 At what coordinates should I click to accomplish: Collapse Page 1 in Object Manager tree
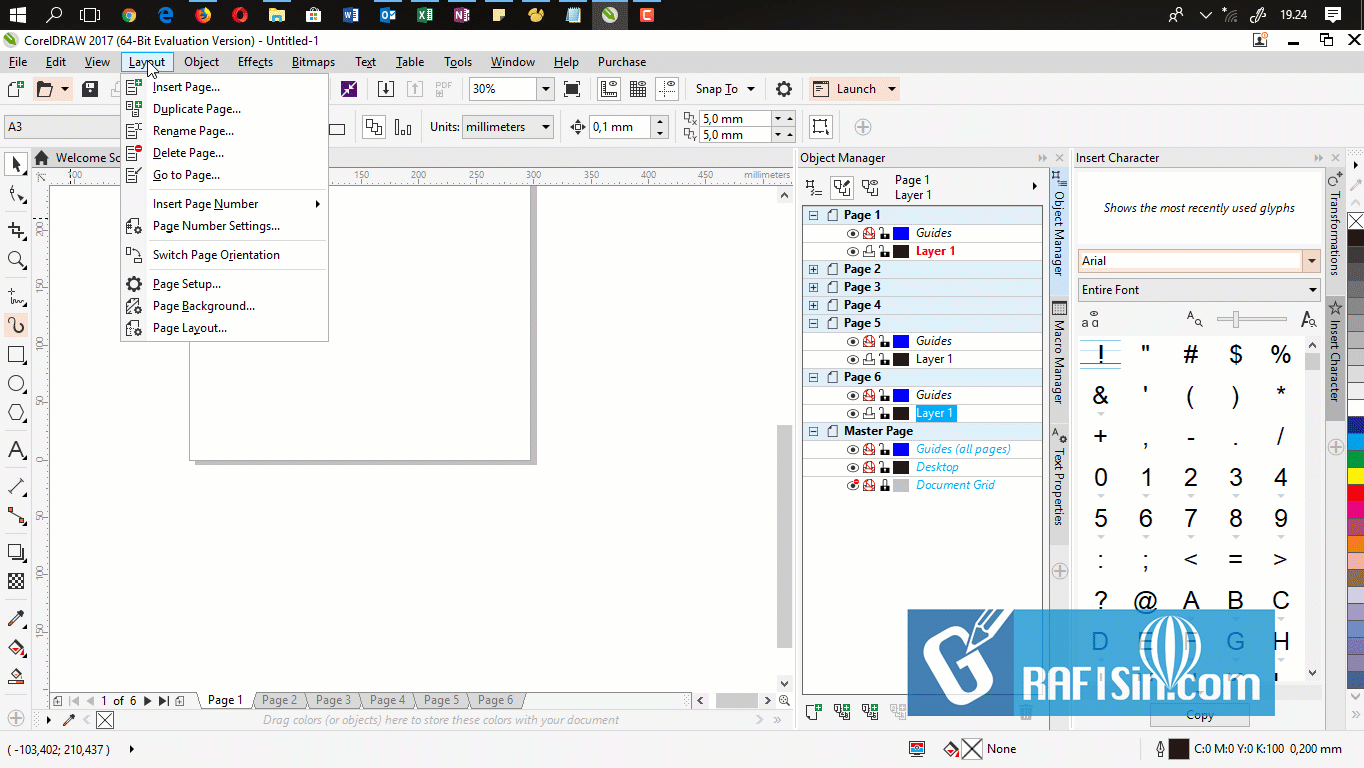(813, 215)
